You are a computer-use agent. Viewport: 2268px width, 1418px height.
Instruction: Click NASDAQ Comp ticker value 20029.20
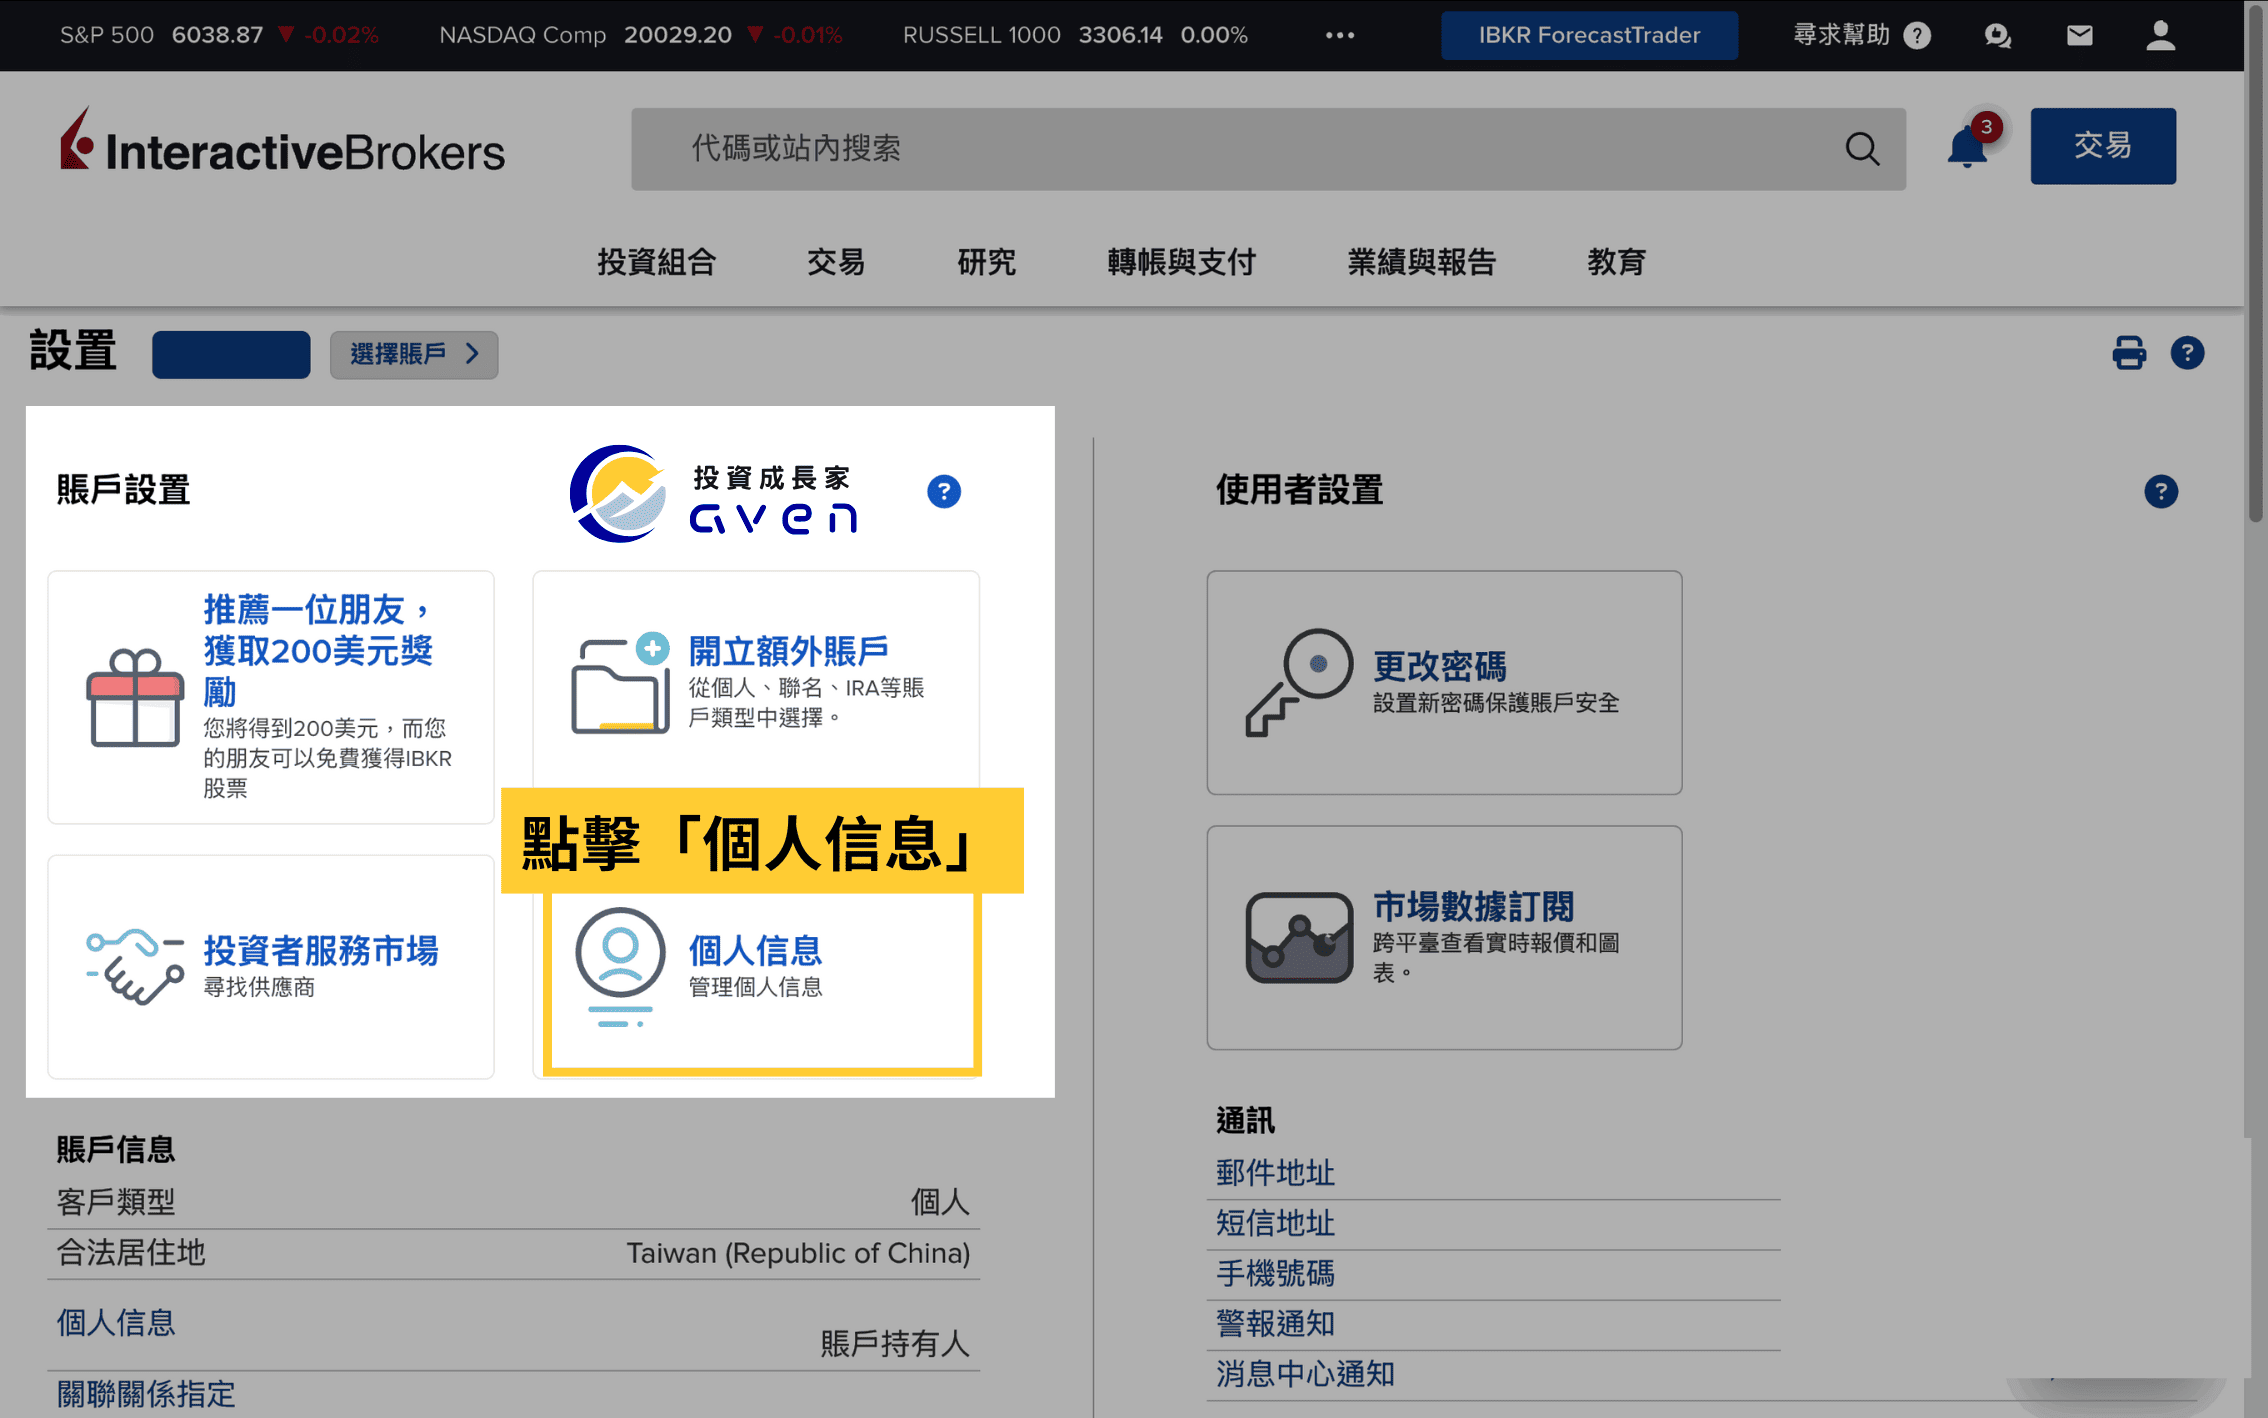tap(677, 35)
